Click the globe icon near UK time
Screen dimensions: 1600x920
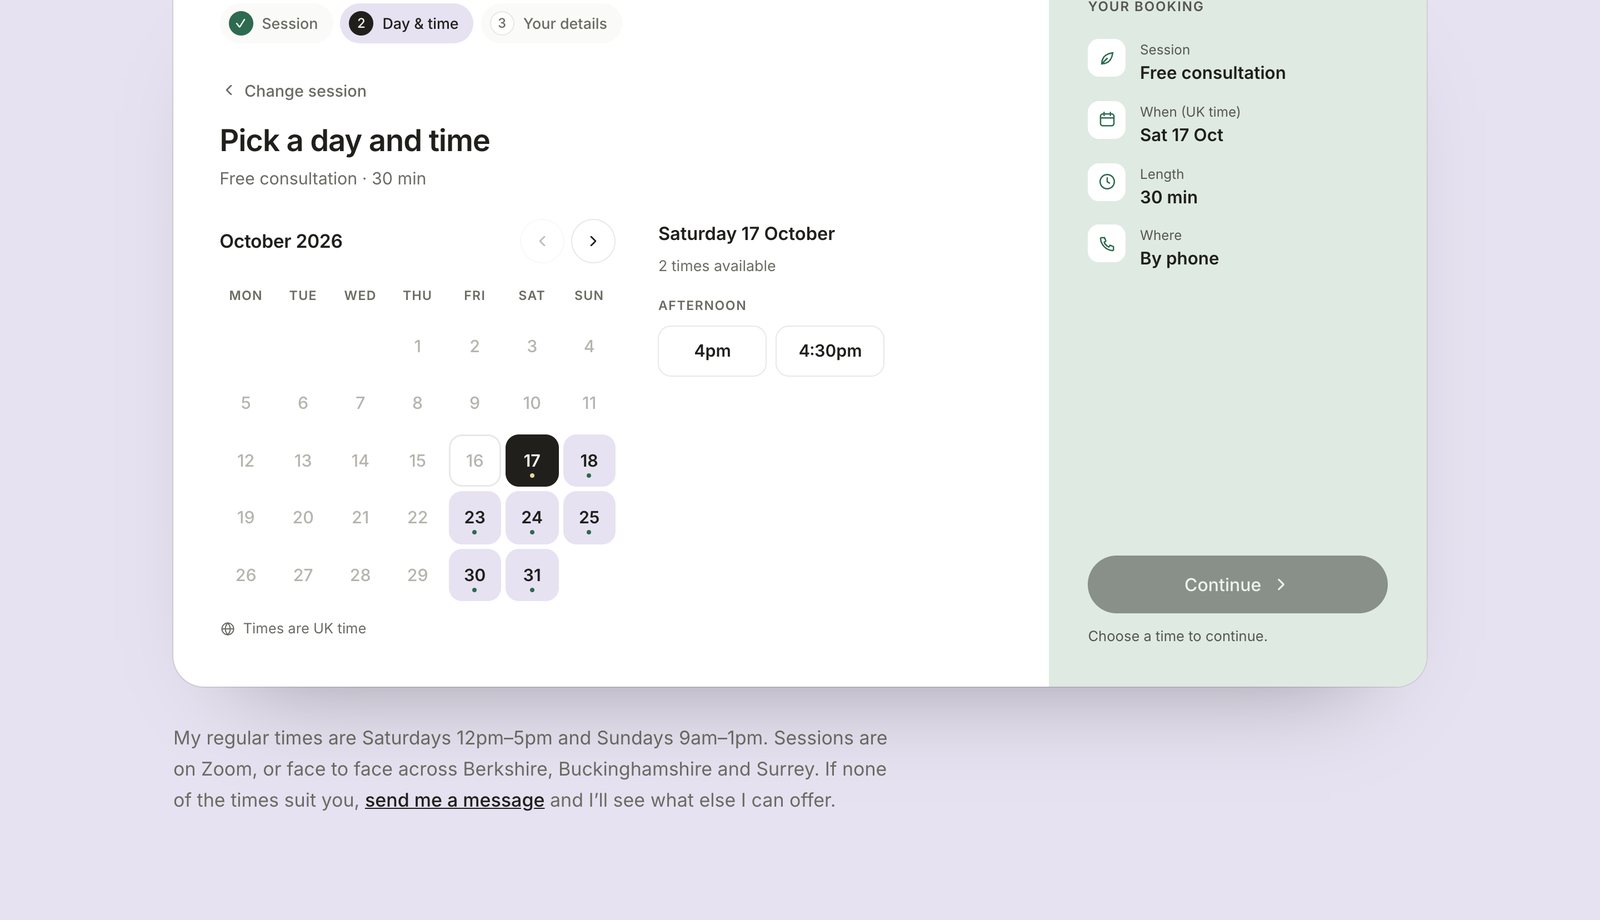[x=228, y=629]
